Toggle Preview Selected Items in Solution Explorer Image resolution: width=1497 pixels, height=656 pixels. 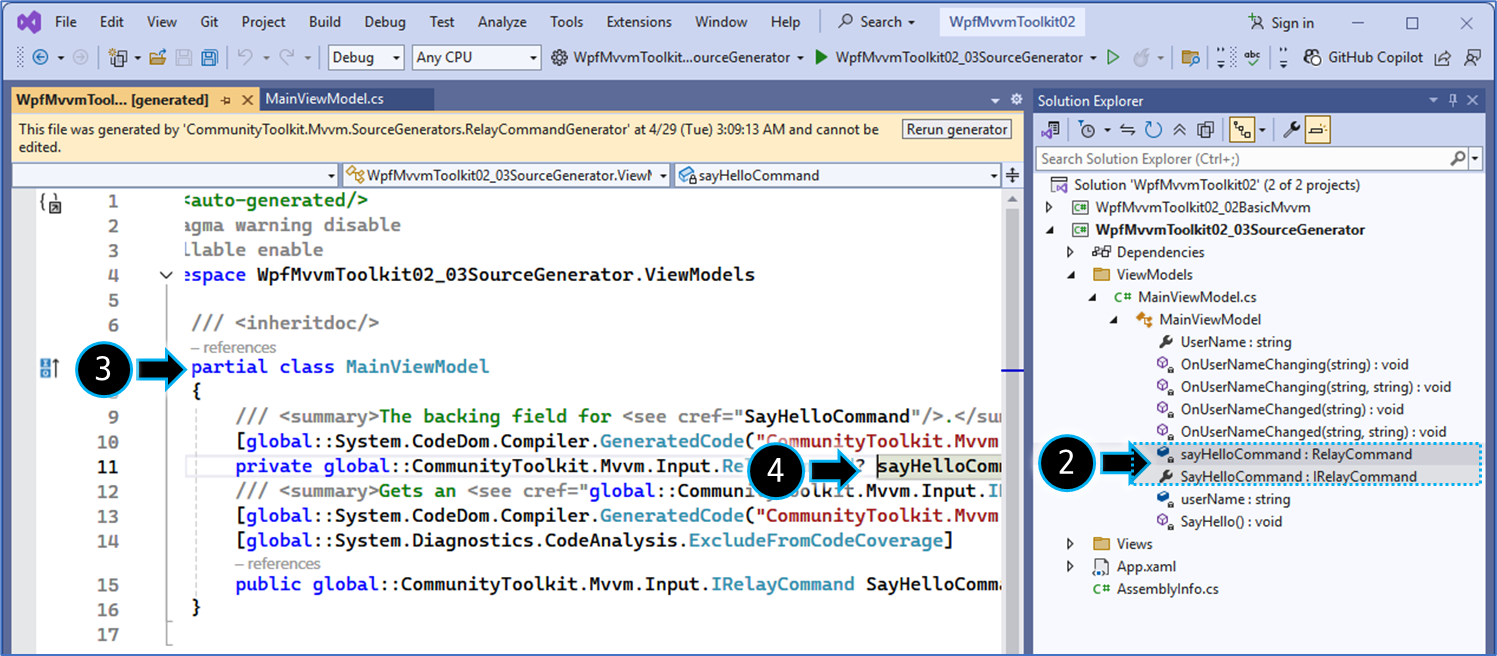[x=1318, y=129]
